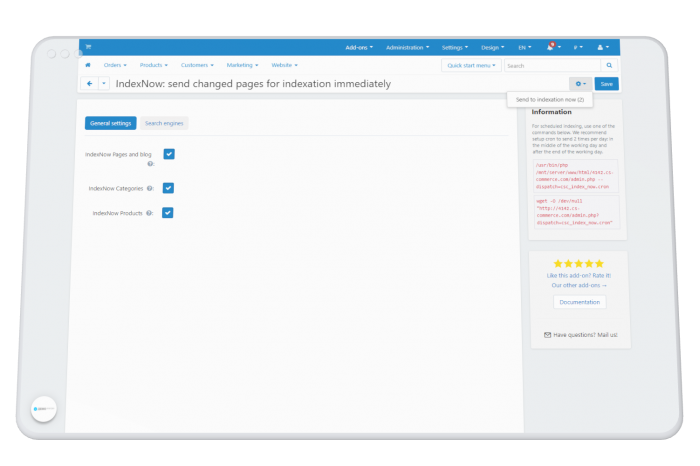Open the Quick start menu dropdown
This screenshot has height=466, width=700.
(x=471, y=66)
